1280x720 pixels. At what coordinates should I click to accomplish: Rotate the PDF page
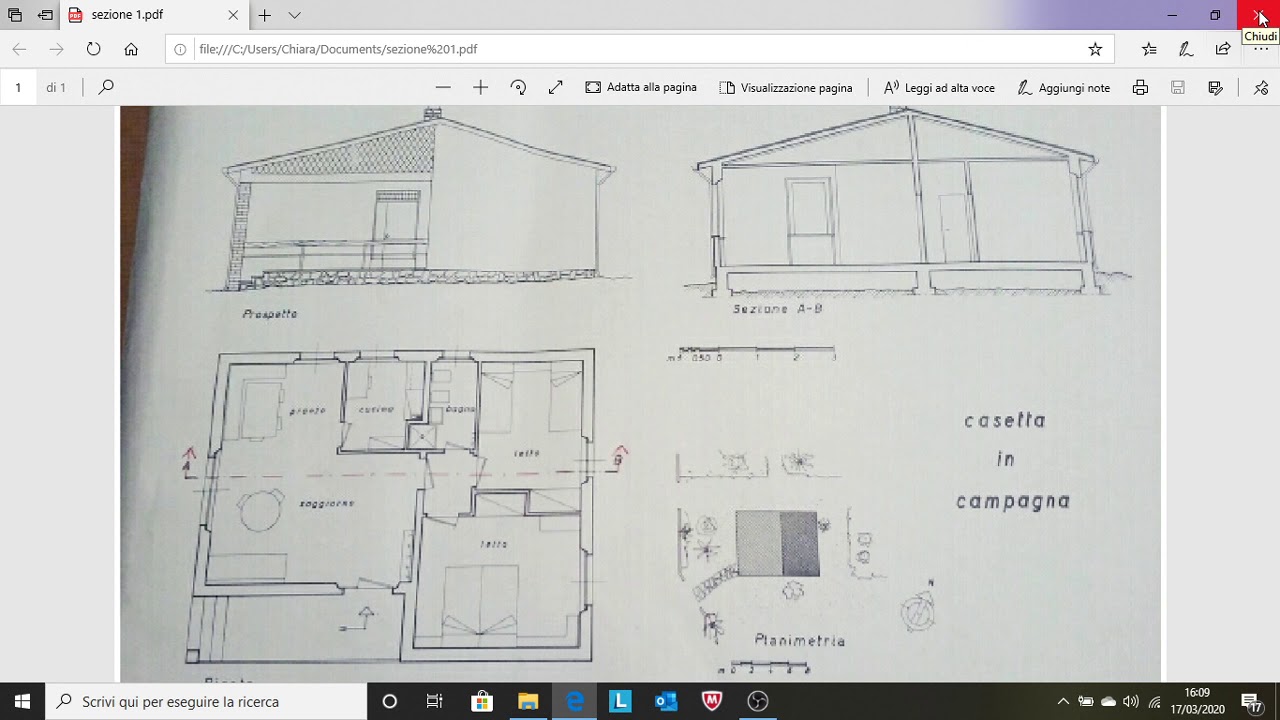pos(518,88)
